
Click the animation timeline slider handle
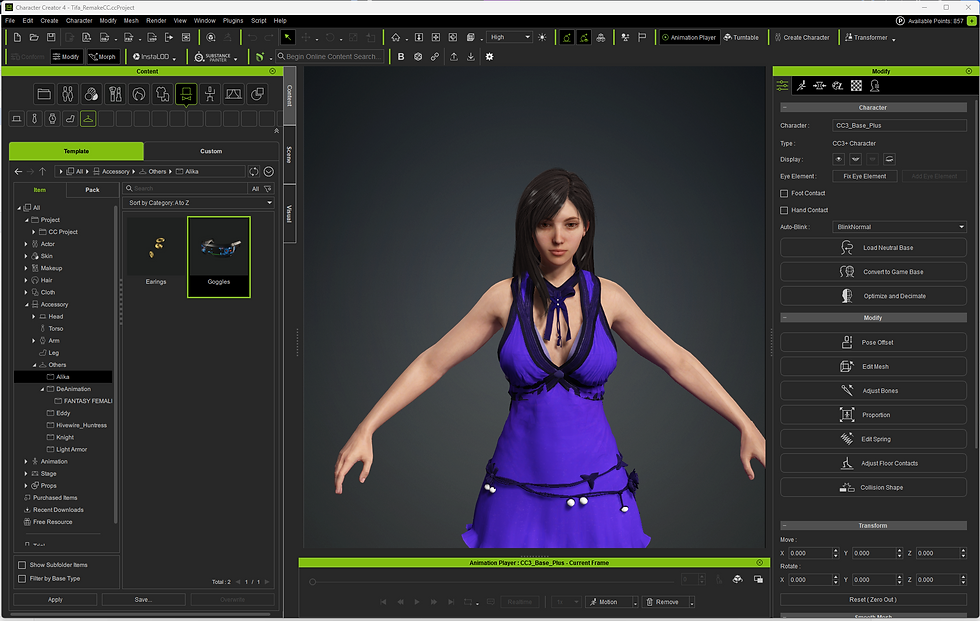pyautogui.click(x=312, y=582)
